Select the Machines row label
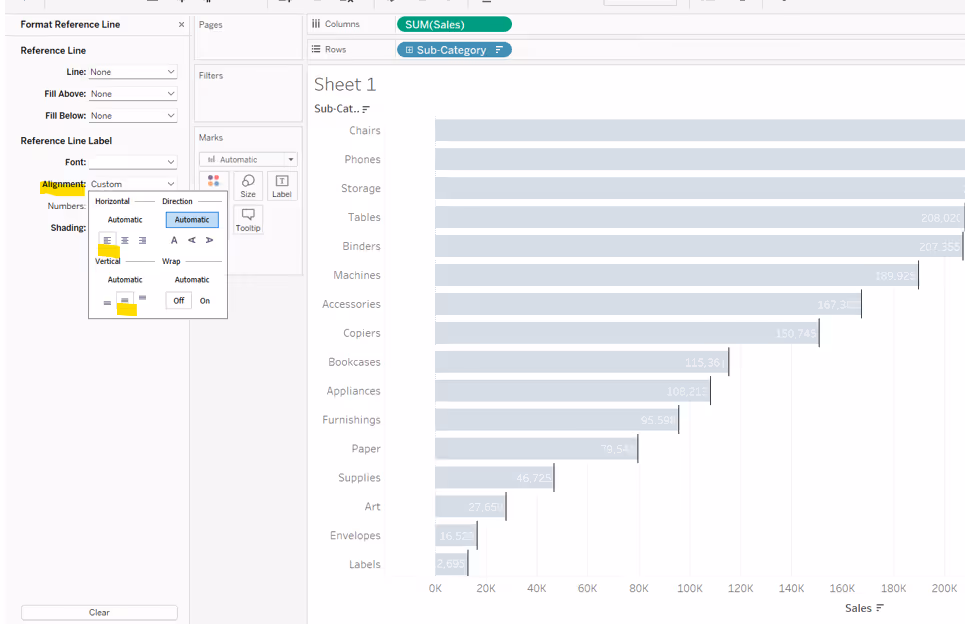The width and height of the screenshot is (965, 624). point(357,275)
